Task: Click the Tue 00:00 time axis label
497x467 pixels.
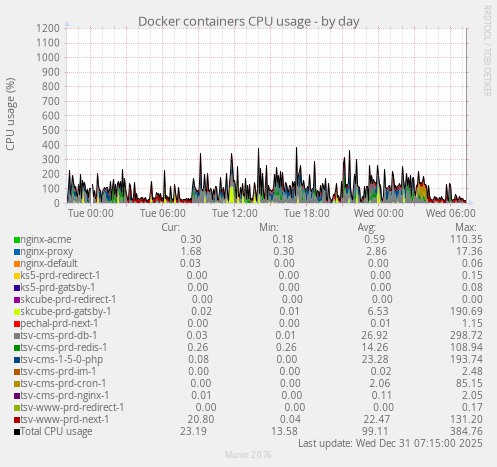Action: 91,213
